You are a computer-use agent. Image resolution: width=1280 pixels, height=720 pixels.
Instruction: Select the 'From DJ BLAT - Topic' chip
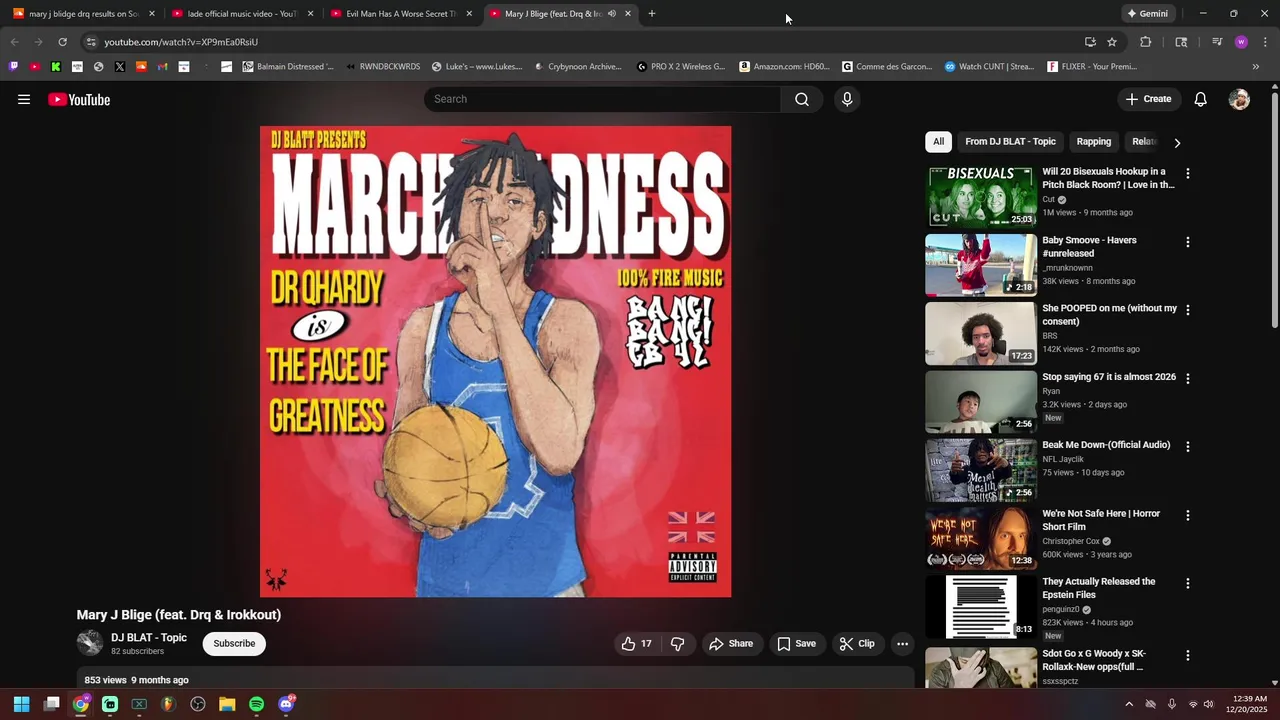[1010, 142]
